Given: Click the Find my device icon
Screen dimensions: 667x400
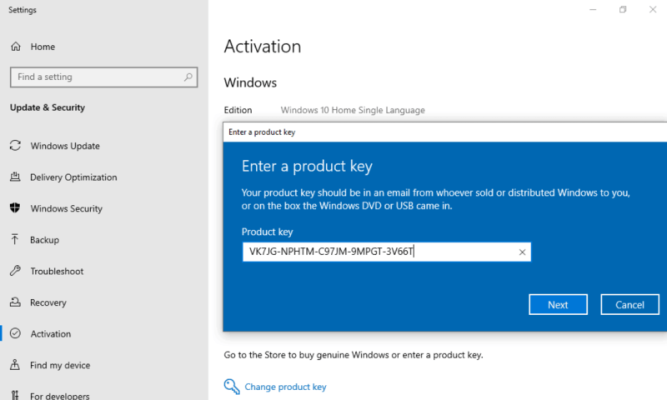Looking at the screenshot, I should [15, 365].
